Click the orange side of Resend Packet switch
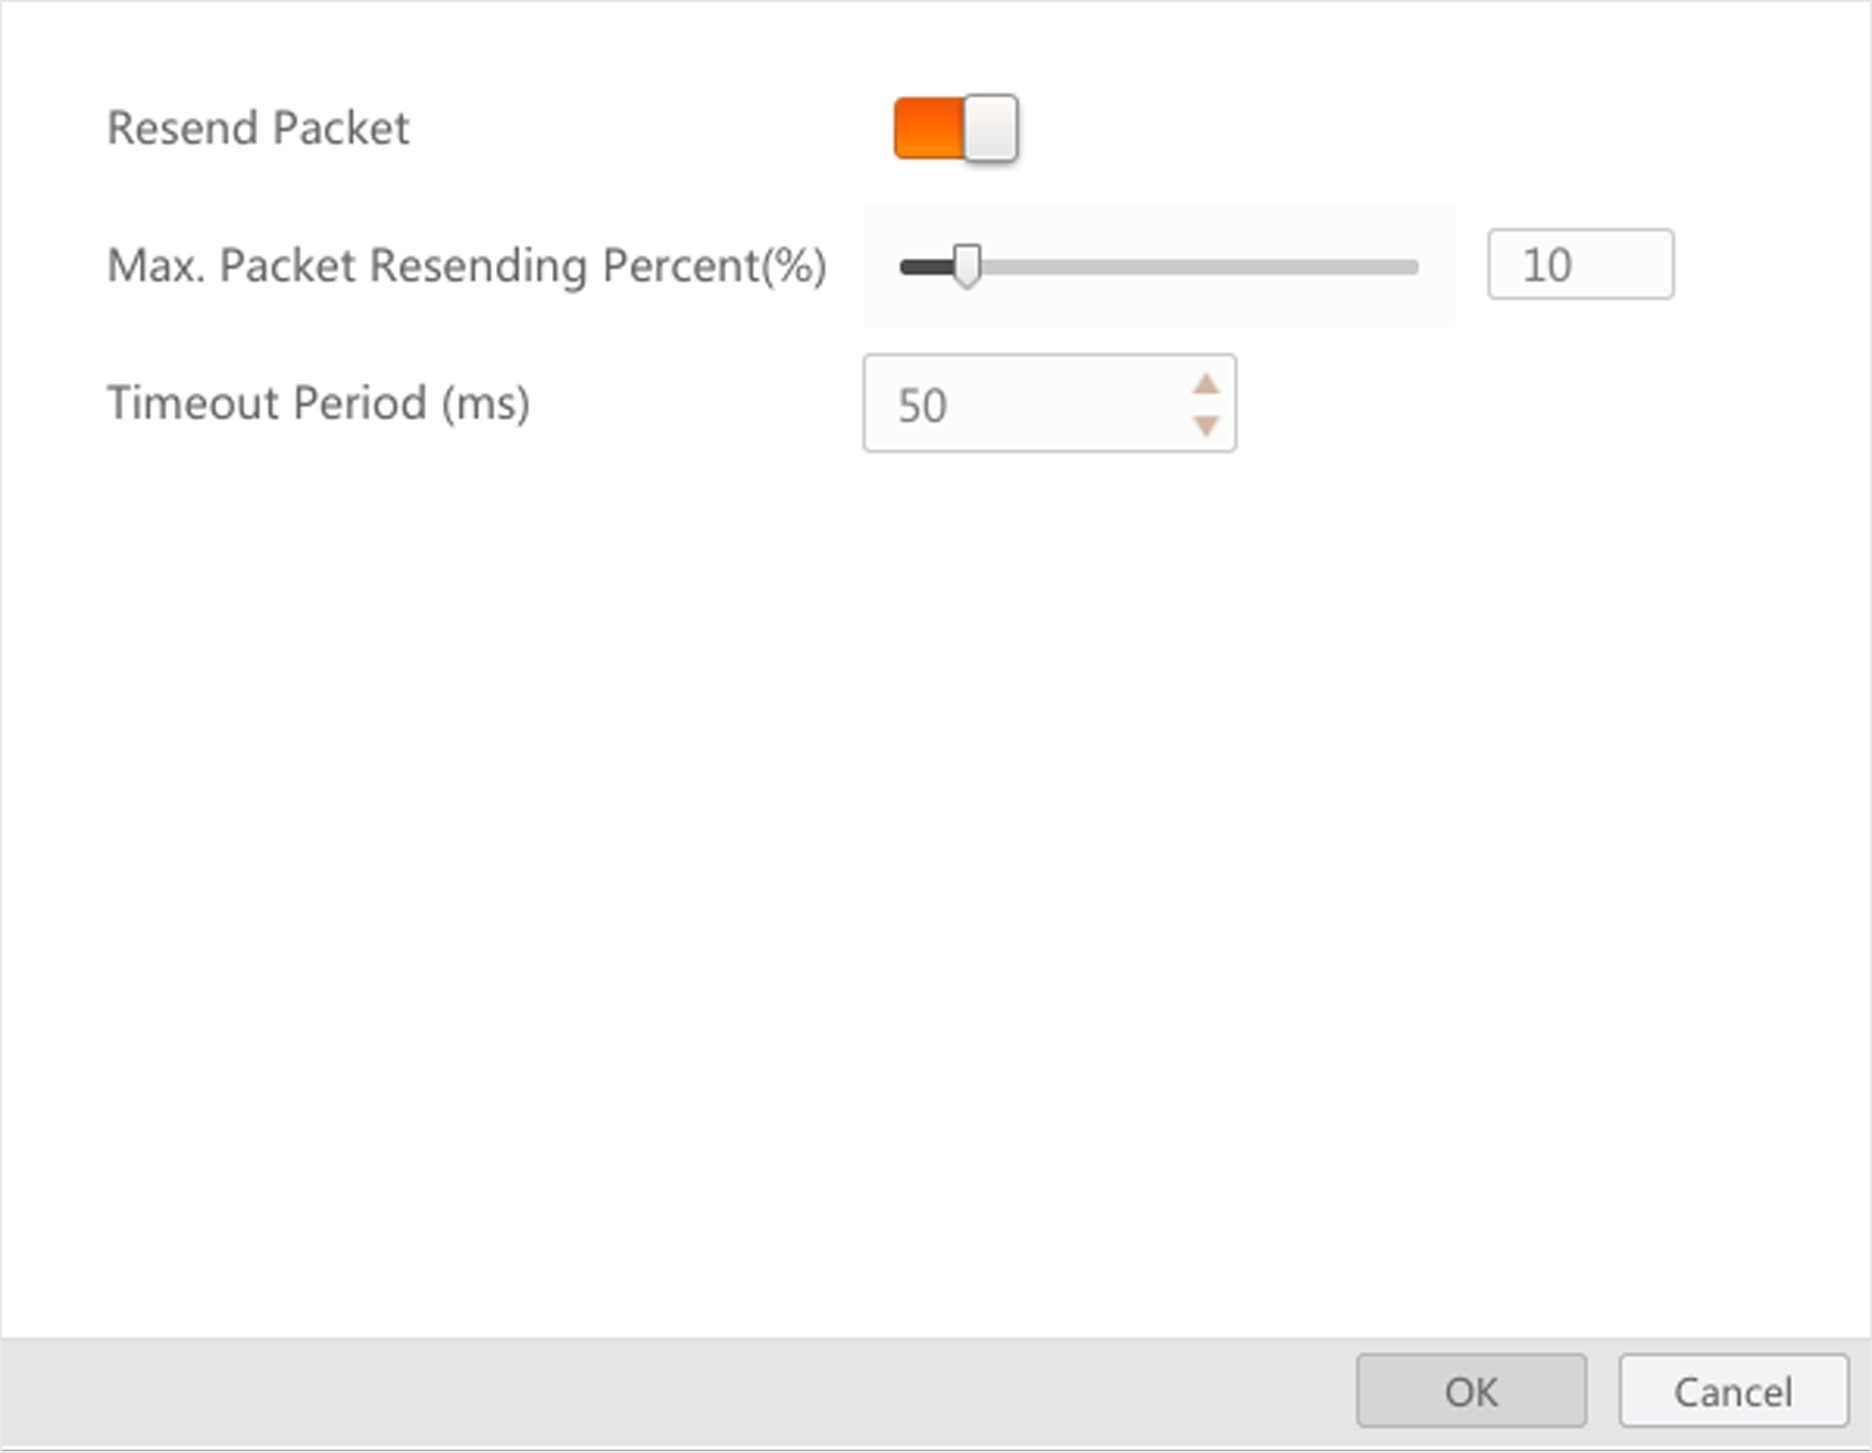 927,128
